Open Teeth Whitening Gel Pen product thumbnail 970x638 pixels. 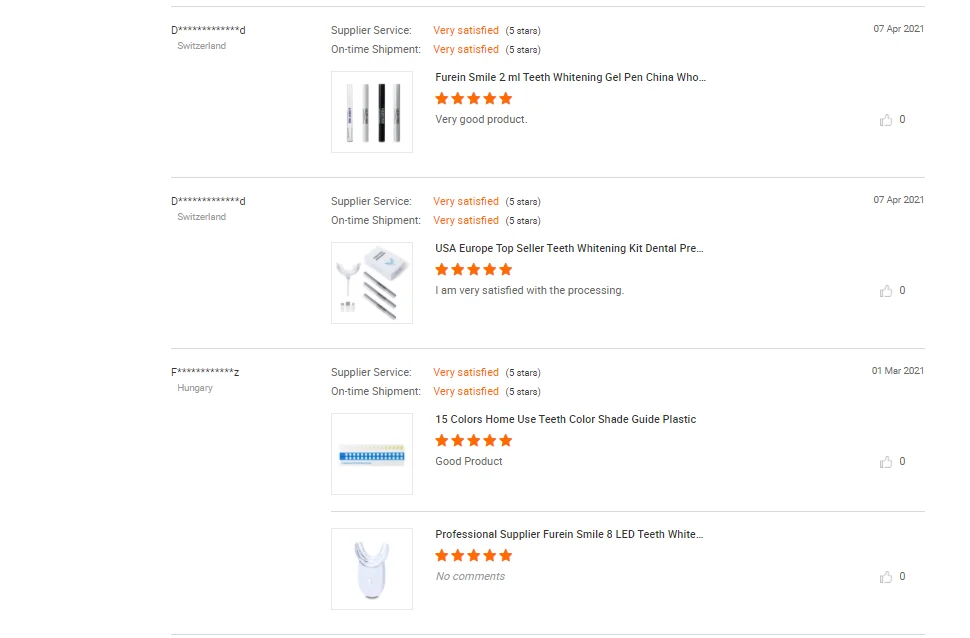coord(372,112)
